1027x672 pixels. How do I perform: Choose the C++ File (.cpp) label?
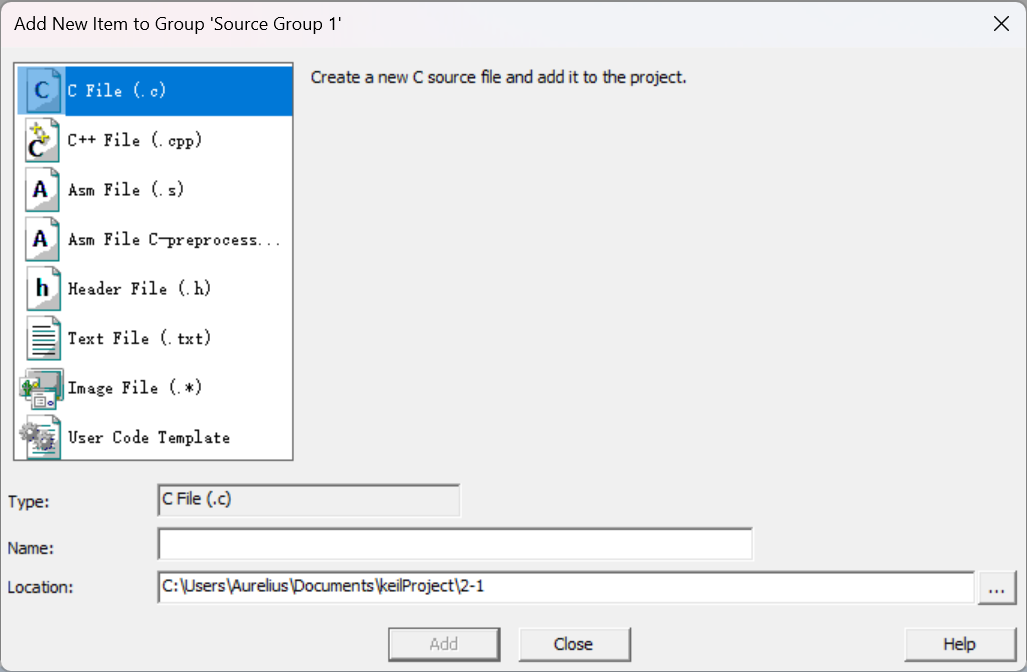(135, 140)
